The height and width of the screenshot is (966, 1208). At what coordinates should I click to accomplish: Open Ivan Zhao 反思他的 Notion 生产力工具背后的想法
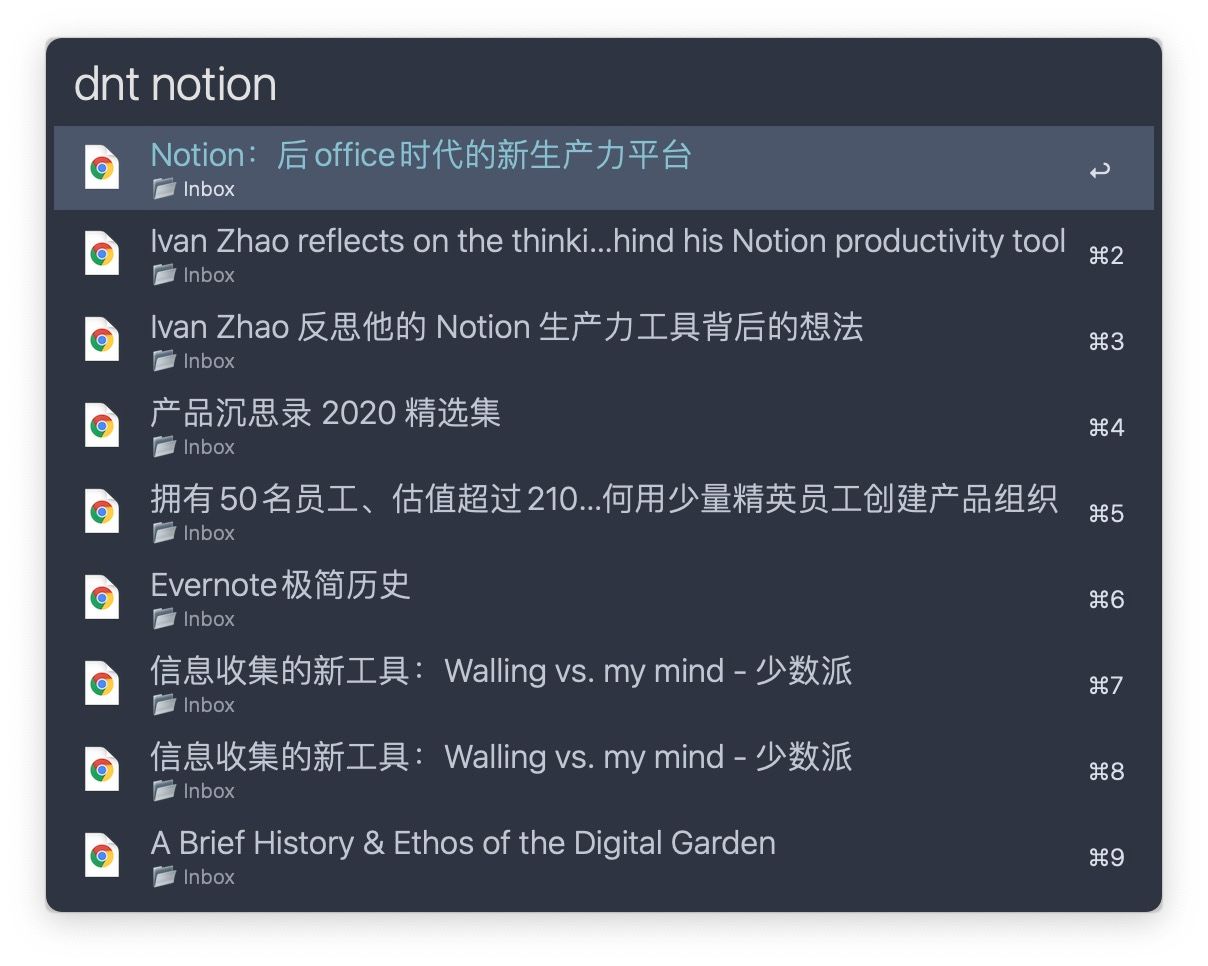pyautogui.click(x=604, y=340)
